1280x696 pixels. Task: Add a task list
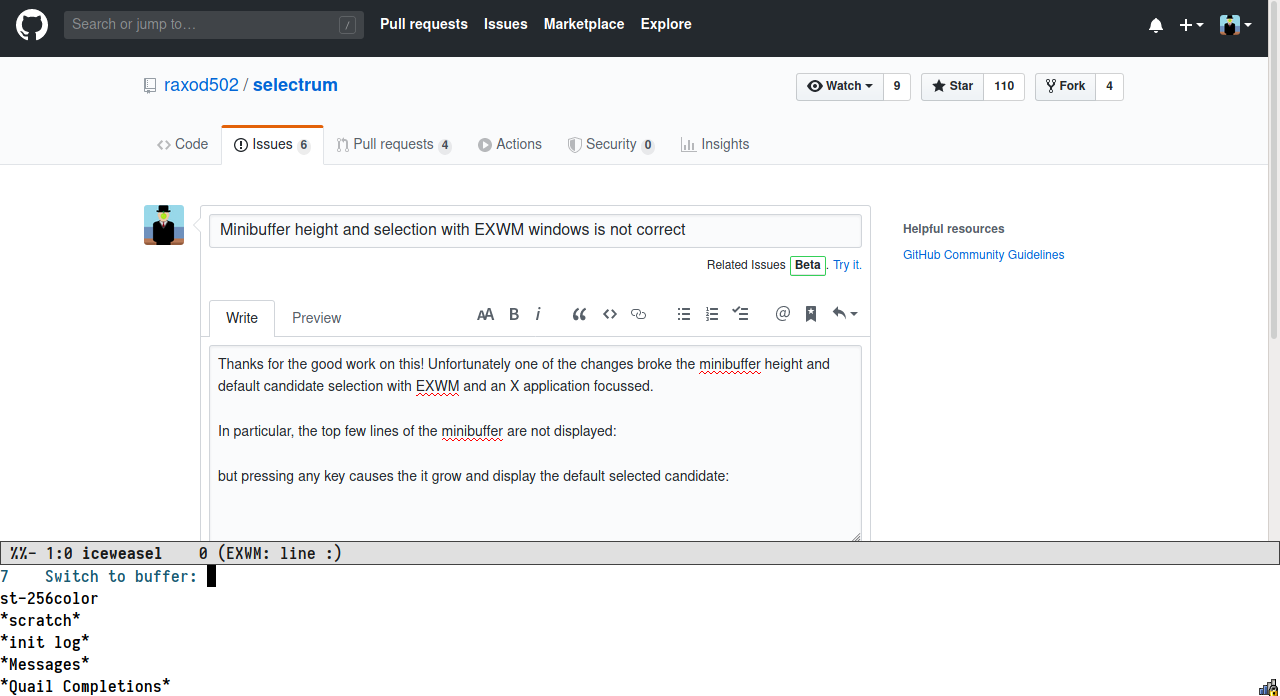740,314
